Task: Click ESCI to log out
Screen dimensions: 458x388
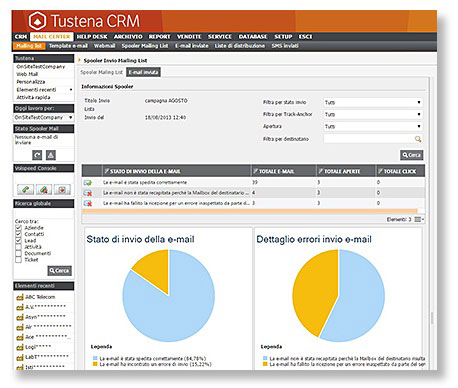Action: (305, 36)
